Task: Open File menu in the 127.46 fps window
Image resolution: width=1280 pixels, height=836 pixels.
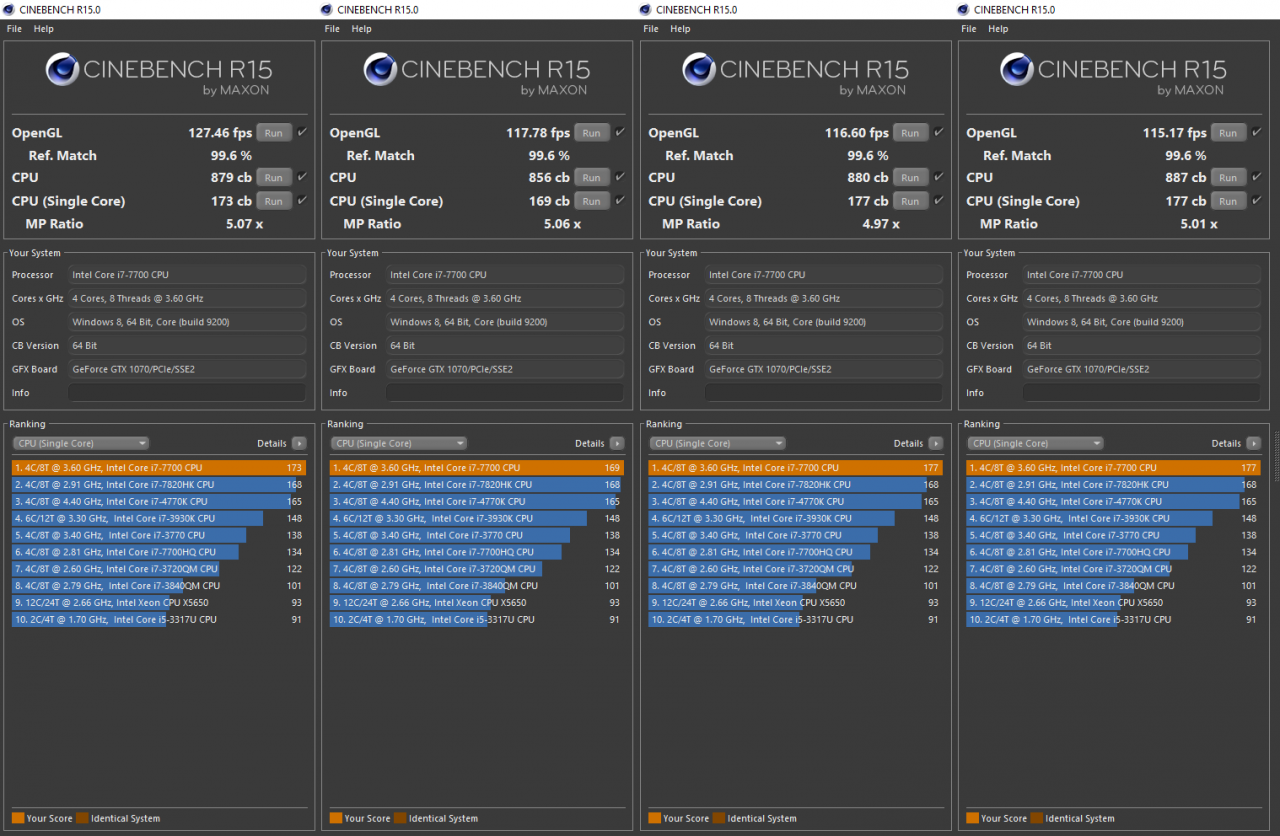Action: click(x=14, y=29)
